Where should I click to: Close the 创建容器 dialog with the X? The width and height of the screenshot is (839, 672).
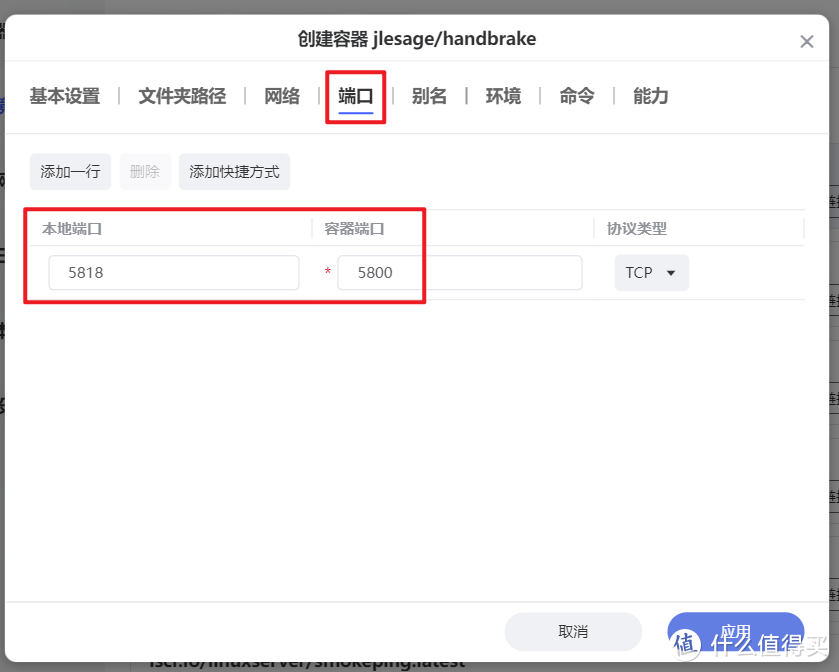(x=805, y=41)
